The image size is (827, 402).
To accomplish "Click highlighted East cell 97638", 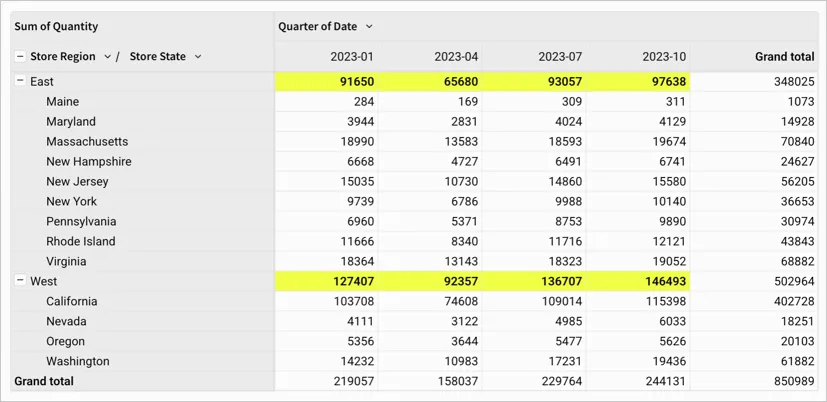I will tap(638, 82).
